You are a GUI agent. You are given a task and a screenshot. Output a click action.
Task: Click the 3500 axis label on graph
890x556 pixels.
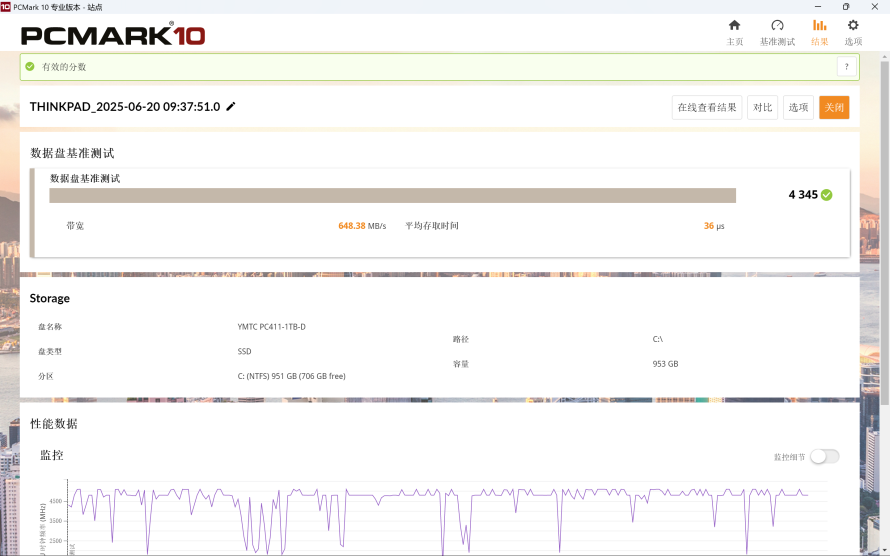click(x=56, y=521)
